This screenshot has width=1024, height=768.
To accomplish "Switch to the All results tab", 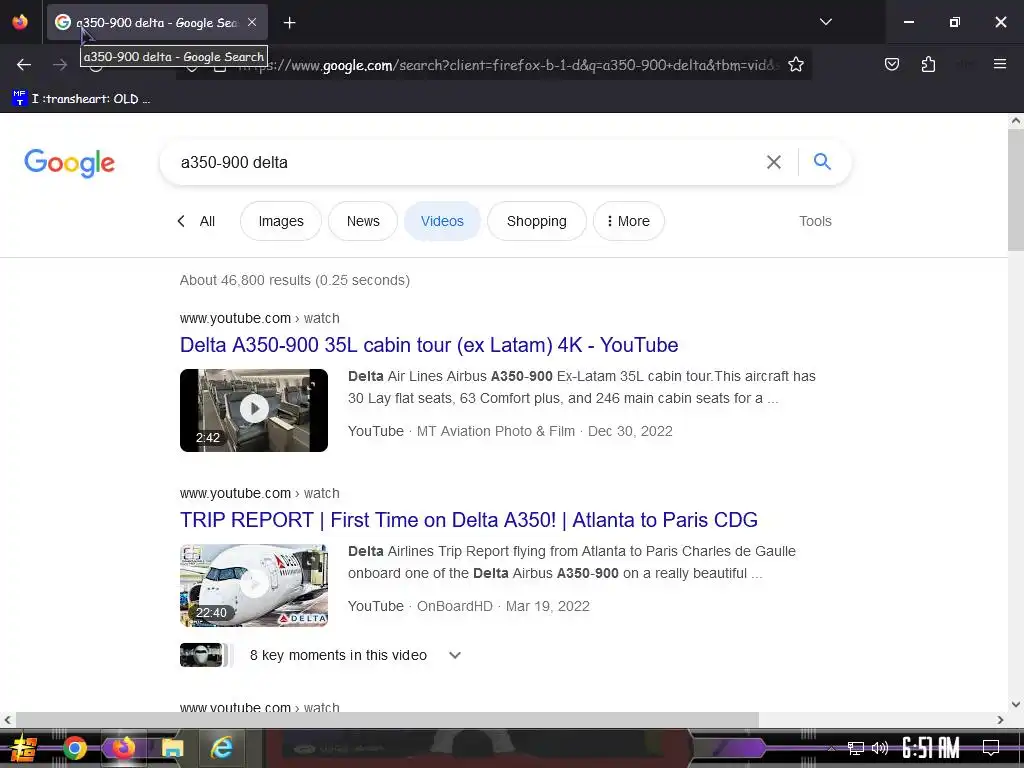I will (207, 221).
